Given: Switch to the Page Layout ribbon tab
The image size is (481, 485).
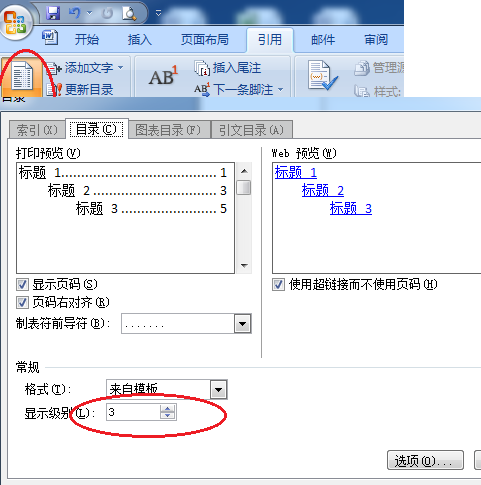Looking at the screenshot, I should point(205,40).
